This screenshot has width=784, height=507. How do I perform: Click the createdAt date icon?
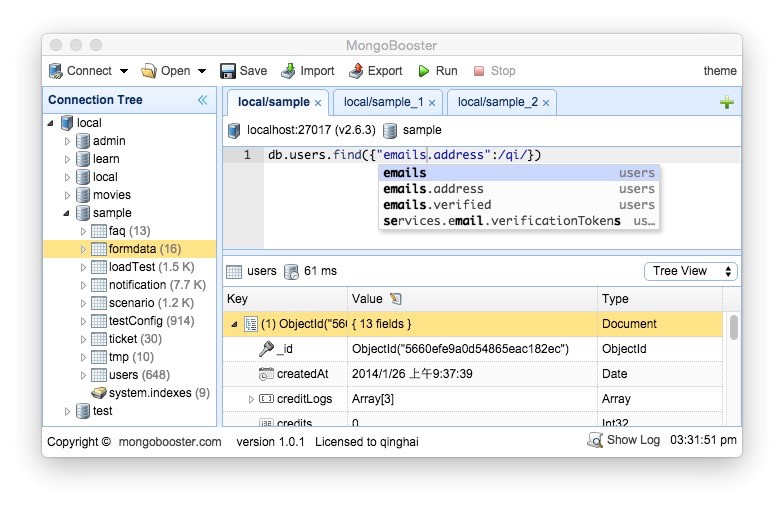[x=266, y=374]
